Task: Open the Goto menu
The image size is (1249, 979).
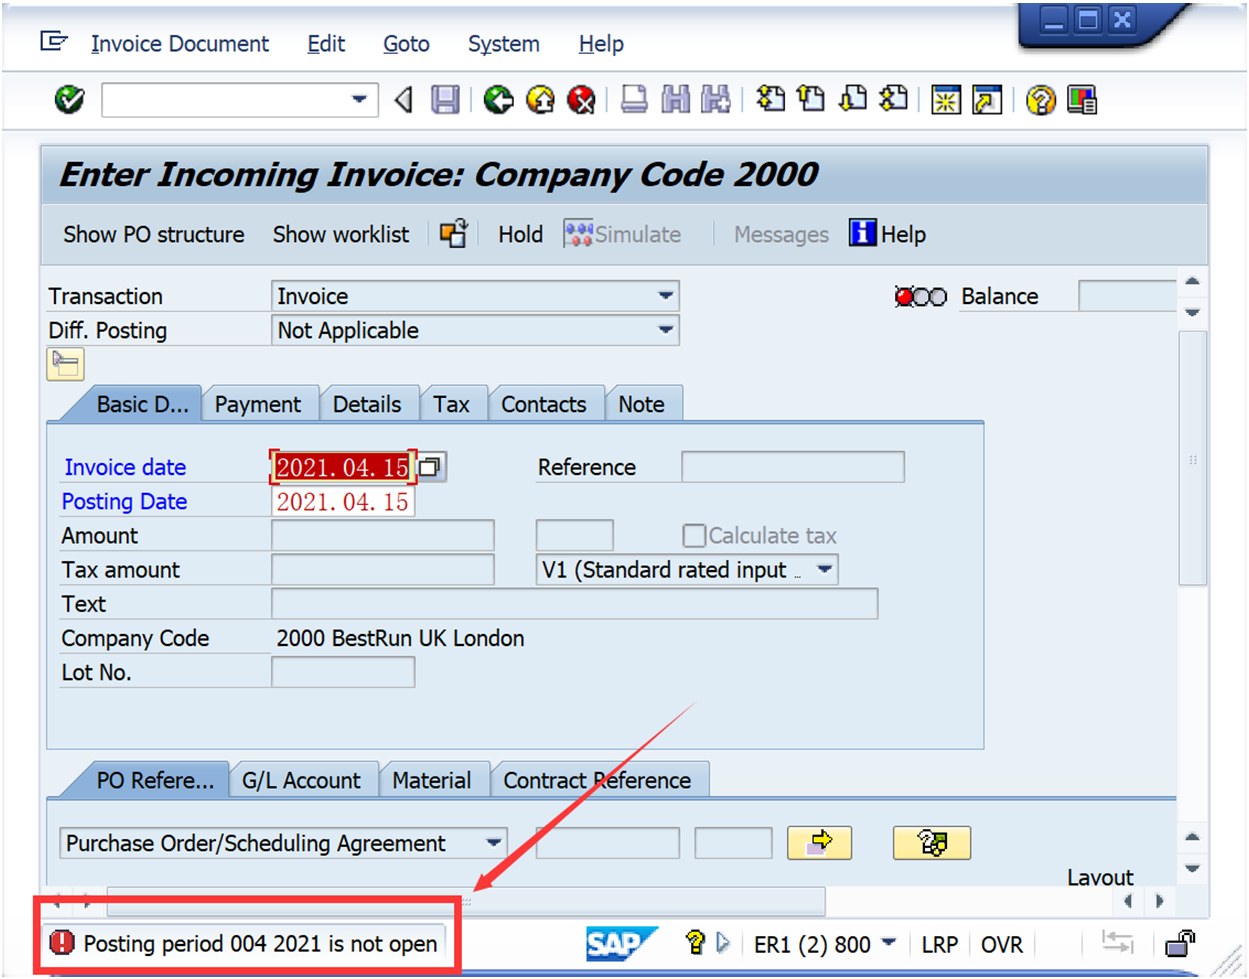Action: click(406, 44)
